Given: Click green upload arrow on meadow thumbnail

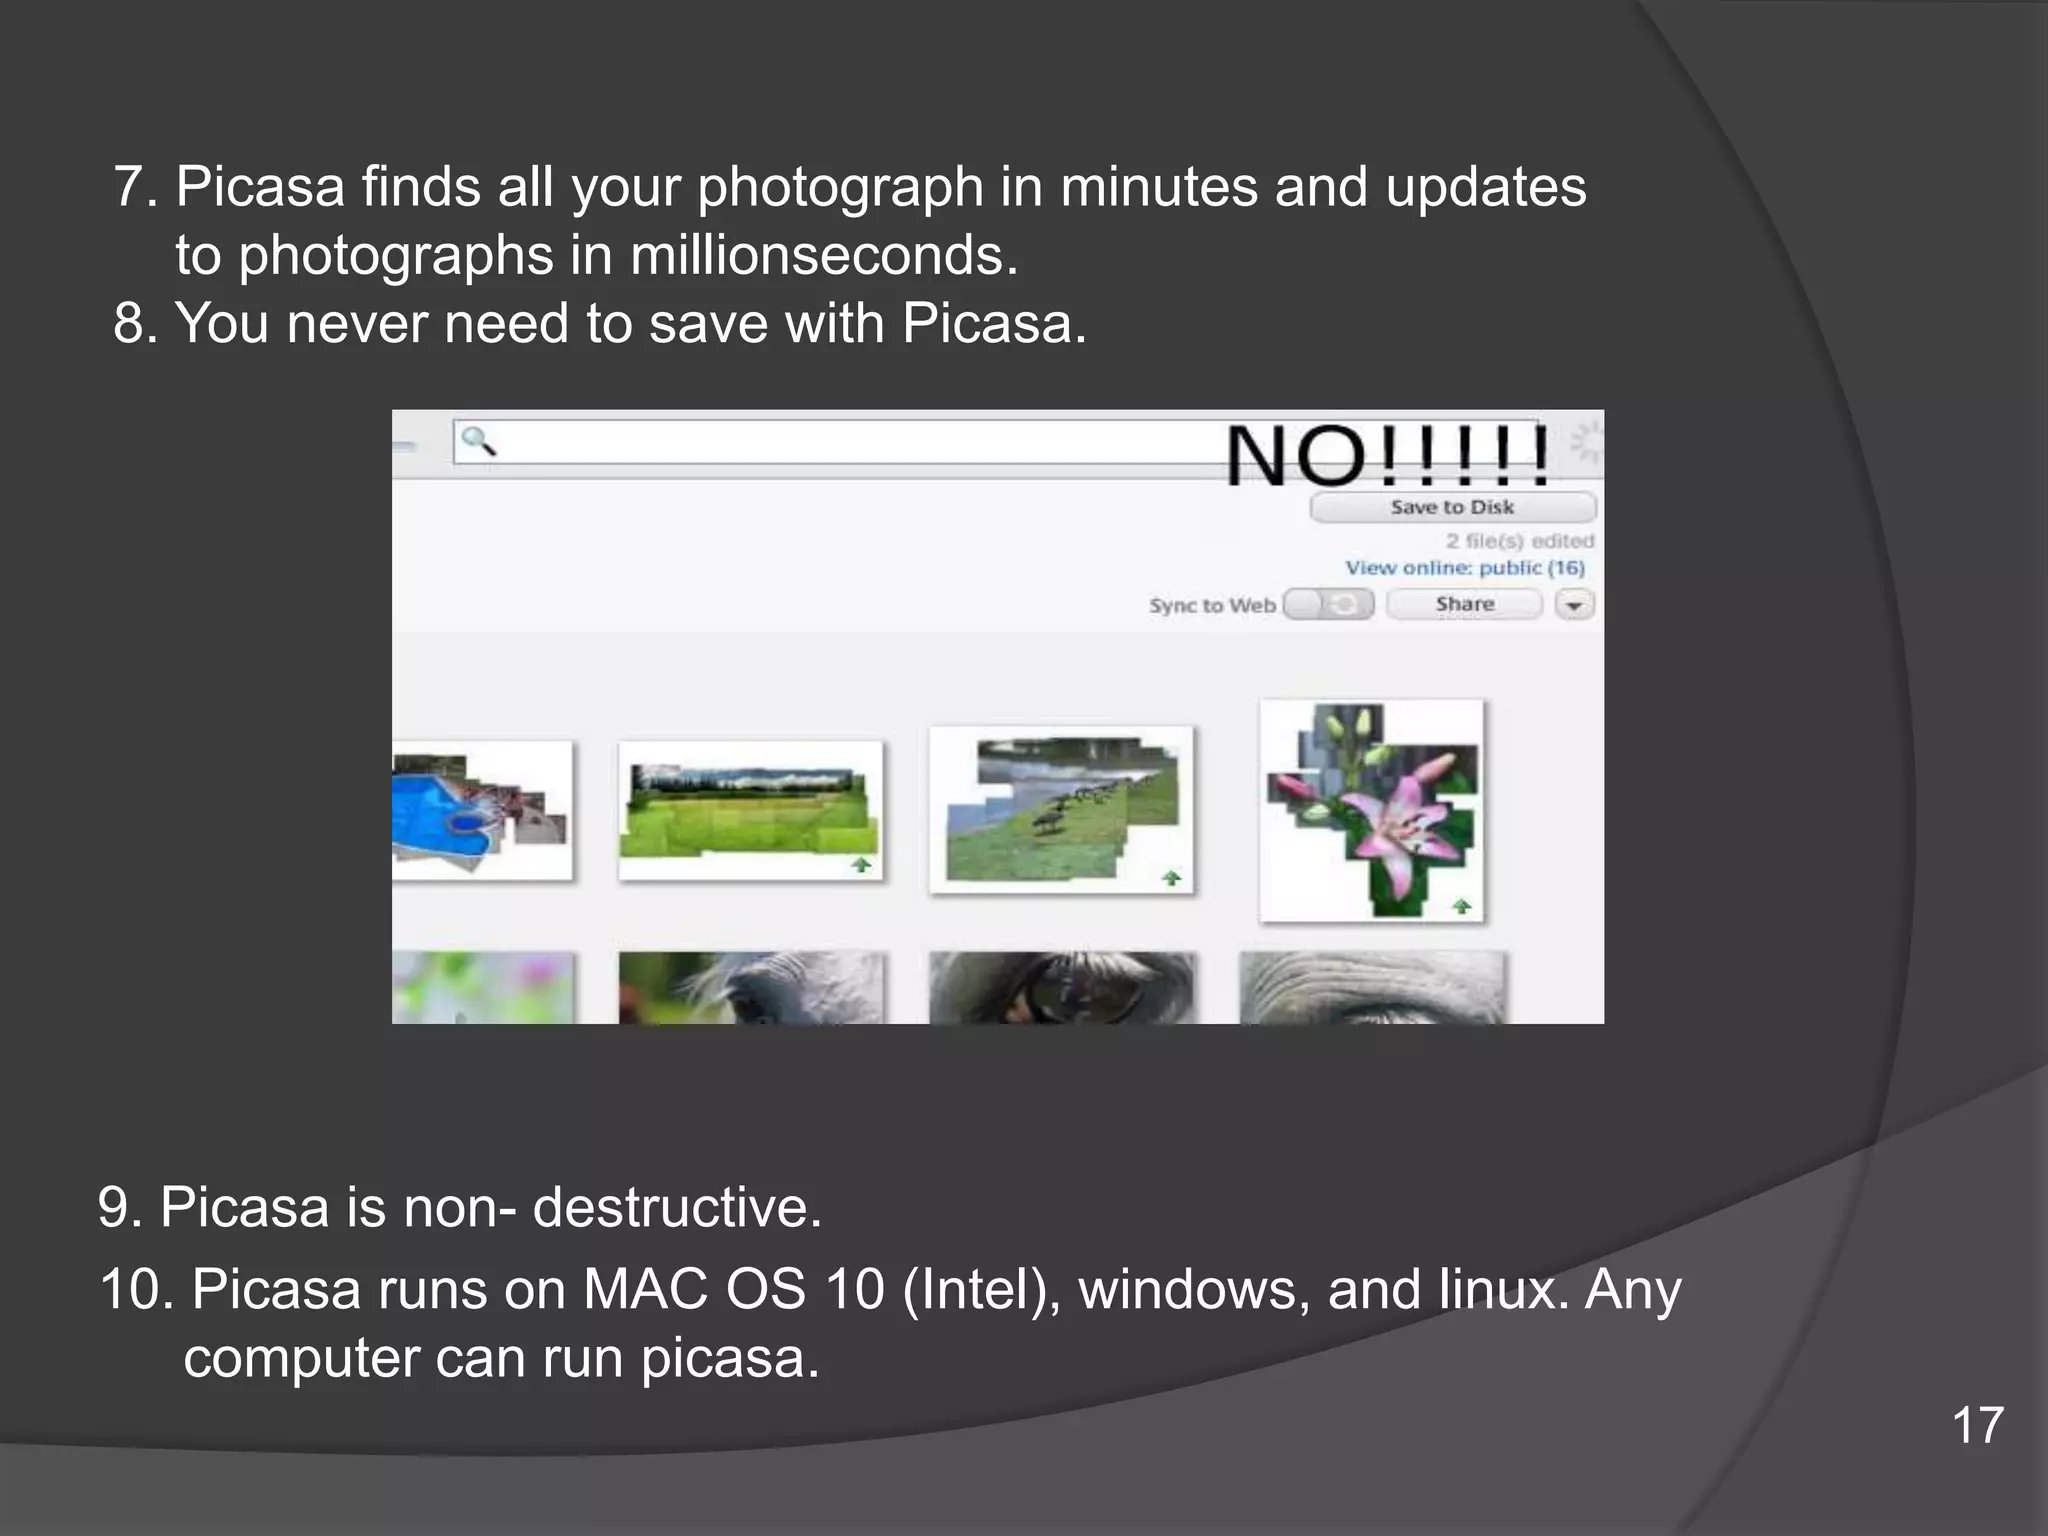Looking at the screenshot, I should click(x=861, y=865).
